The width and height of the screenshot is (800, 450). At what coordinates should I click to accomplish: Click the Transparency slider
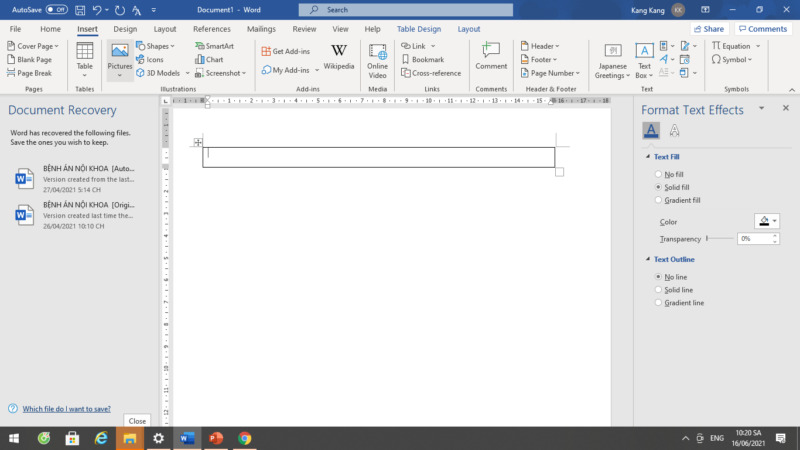point(719,238)
